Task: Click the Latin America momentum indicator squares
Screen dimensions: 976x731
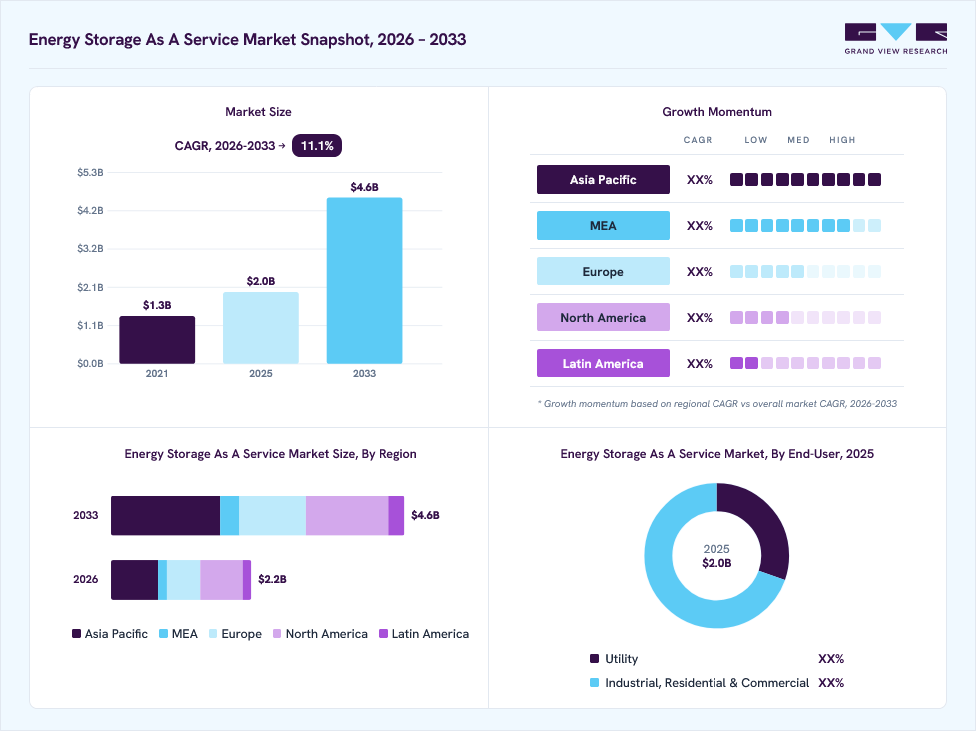Action: pyautogui.click(x=805, y=363)
